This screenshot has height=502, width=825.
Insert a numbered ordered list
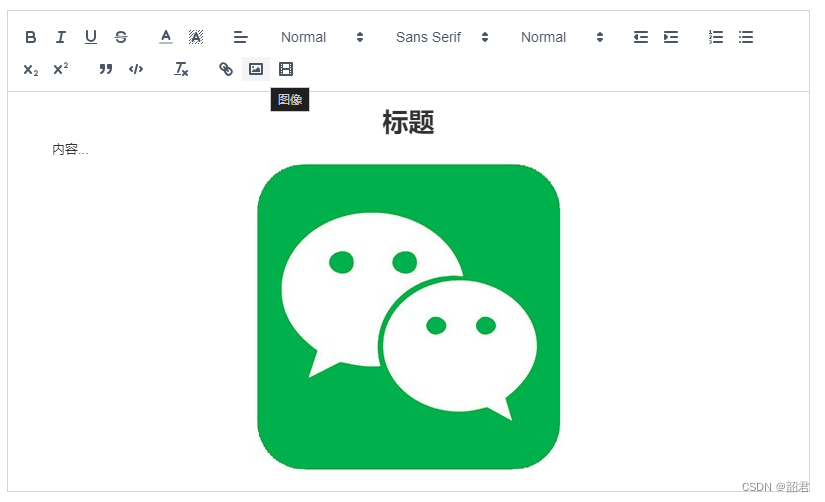coord(716,37)
